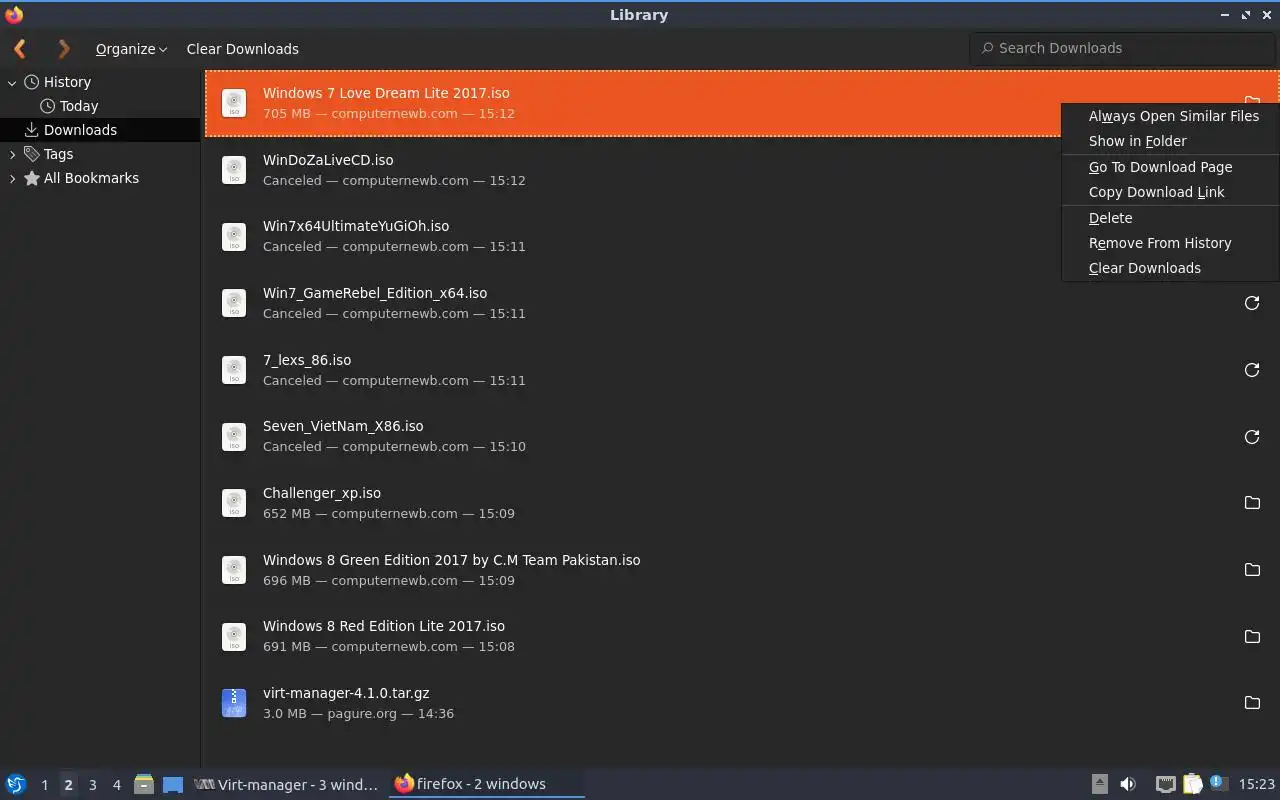The width and height of the screenshot is (1280, 800).
Task: Click the Win7x64UltimateYuGiOh.iso file icon
Action: [x=234, y=236]
